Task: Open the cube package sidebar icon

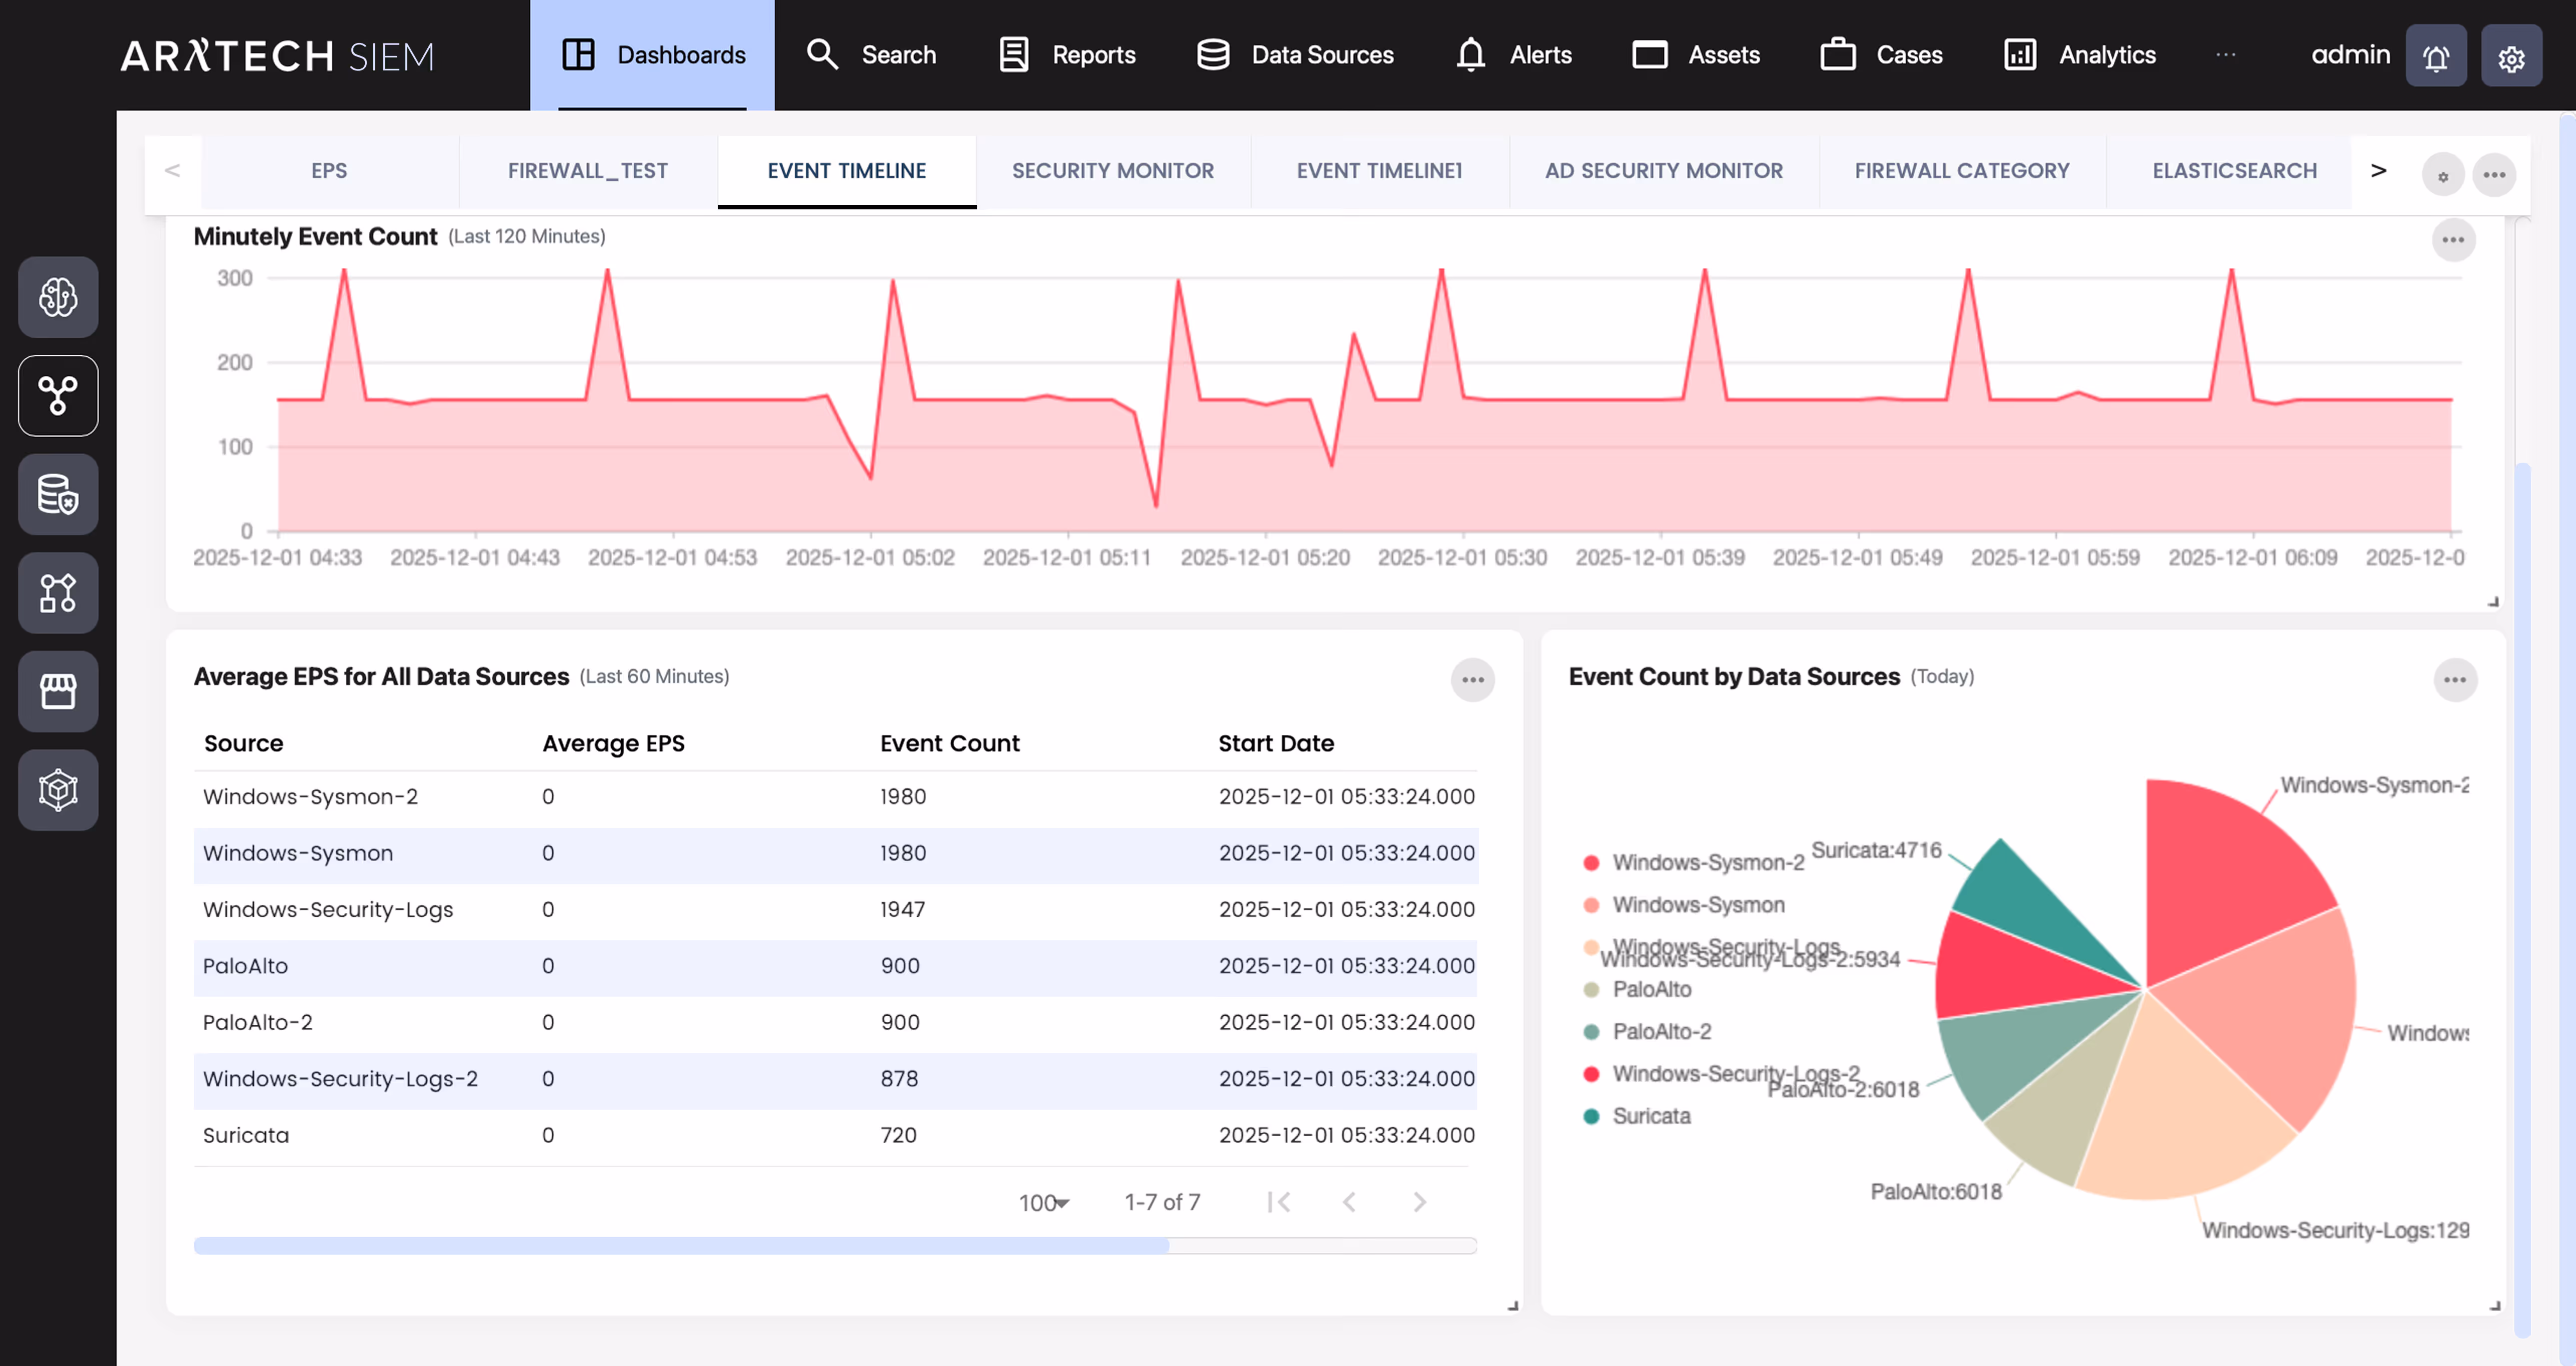Action: coord(58,790)
